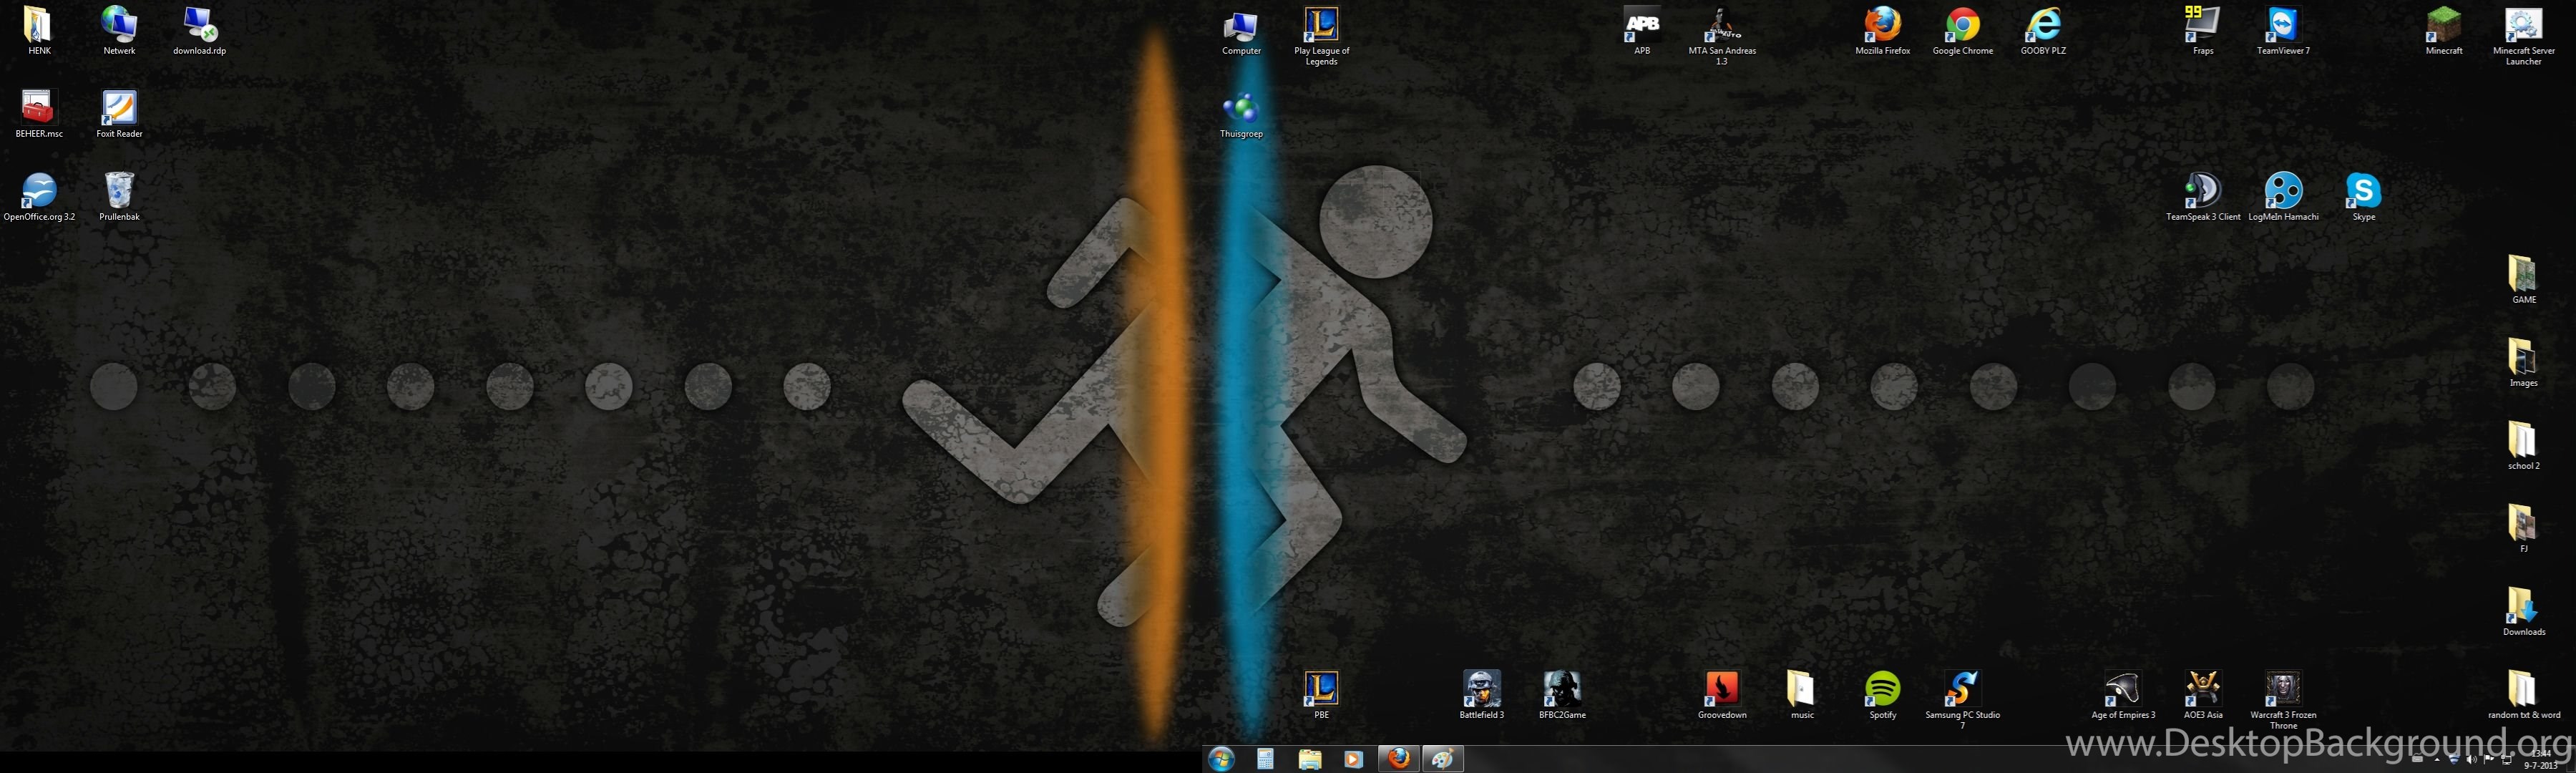Select the school 2 folder
2576x773 pixels.
tap(2523, 445)
